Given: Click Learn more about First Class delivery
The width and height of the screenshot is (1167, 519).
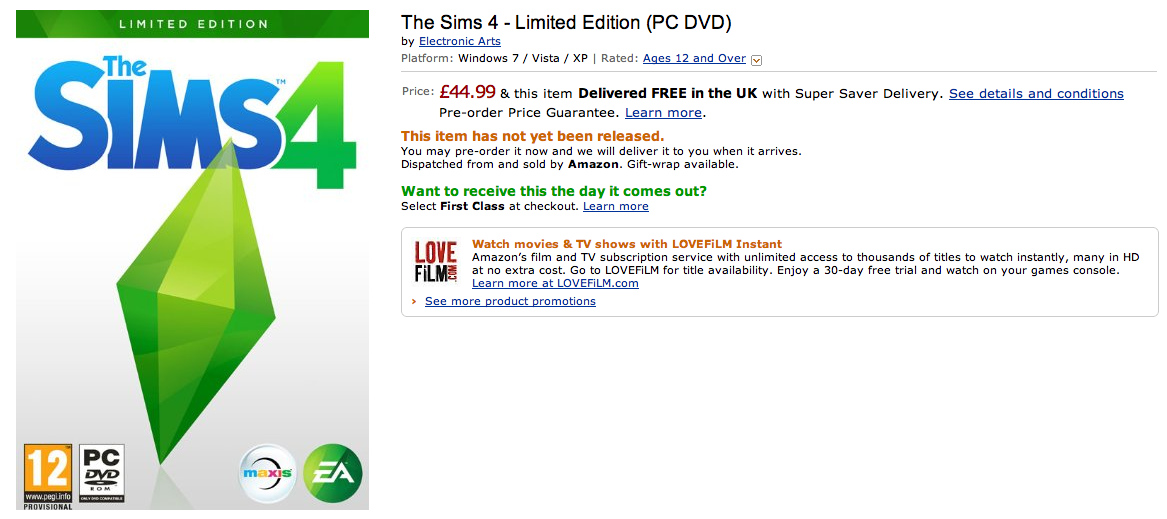Looking at the screenshot, I should click(x=615, y=207).
